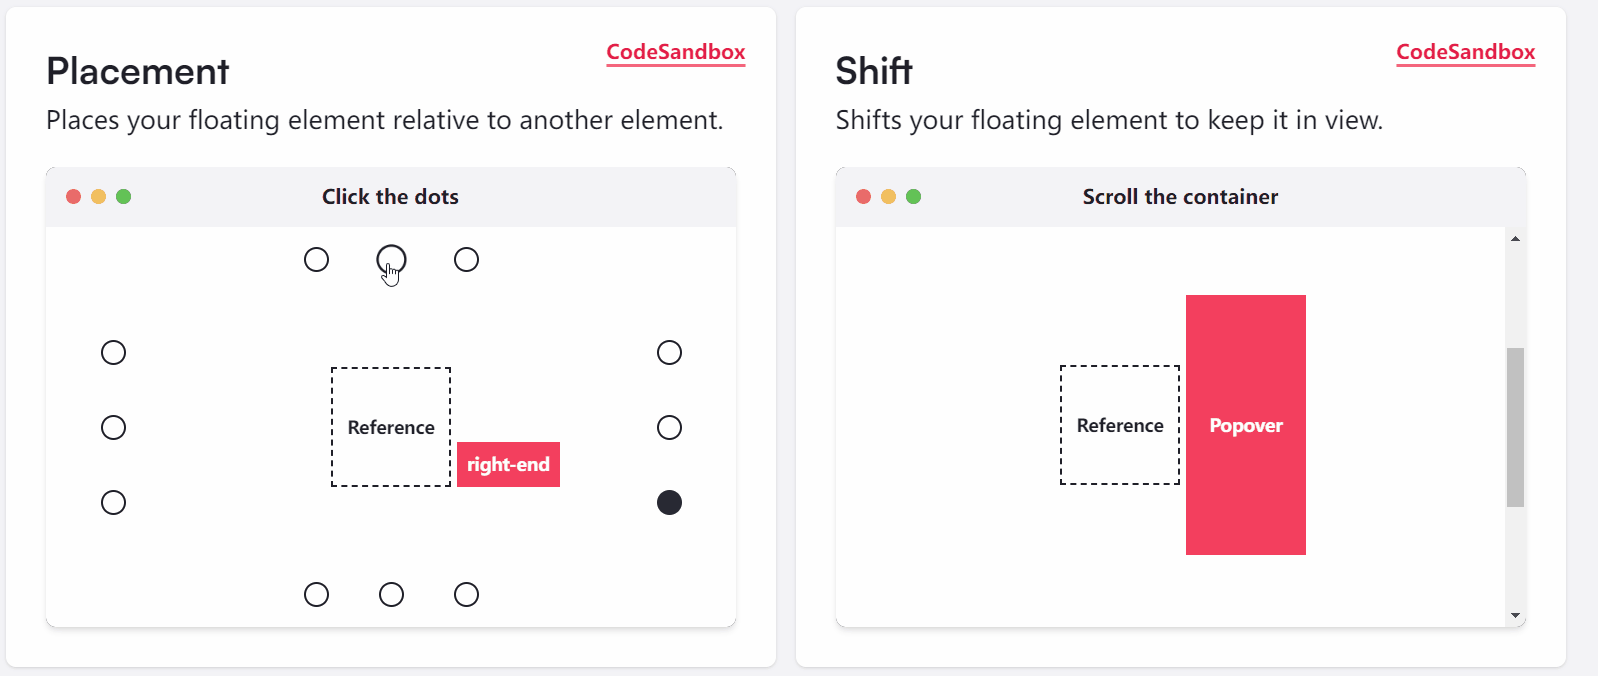The image size is (1598, 676).
Task: Click the yellow traffic-light dot in Placement window
Action: coord(99,196)
